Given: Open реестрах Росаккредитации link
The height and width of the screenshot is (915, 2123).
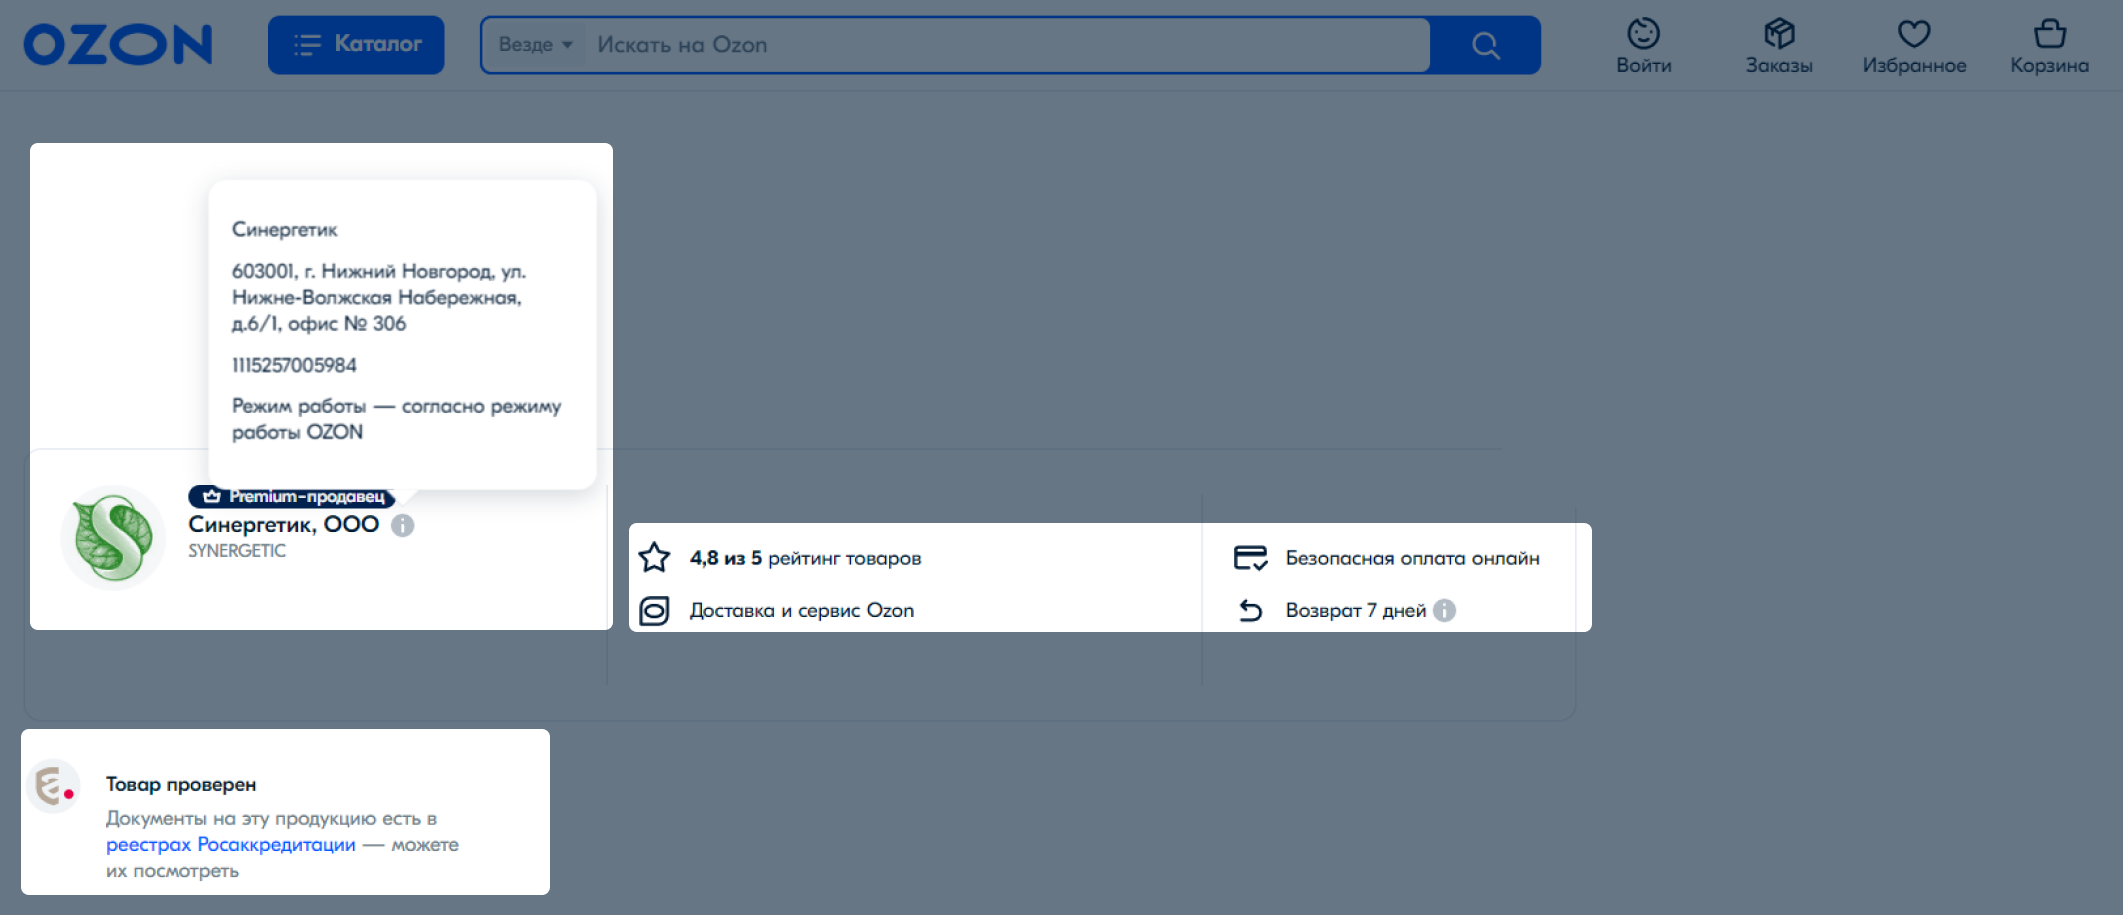Looking at the screenshot, I should pyautogui.click(x=231, y=844).
